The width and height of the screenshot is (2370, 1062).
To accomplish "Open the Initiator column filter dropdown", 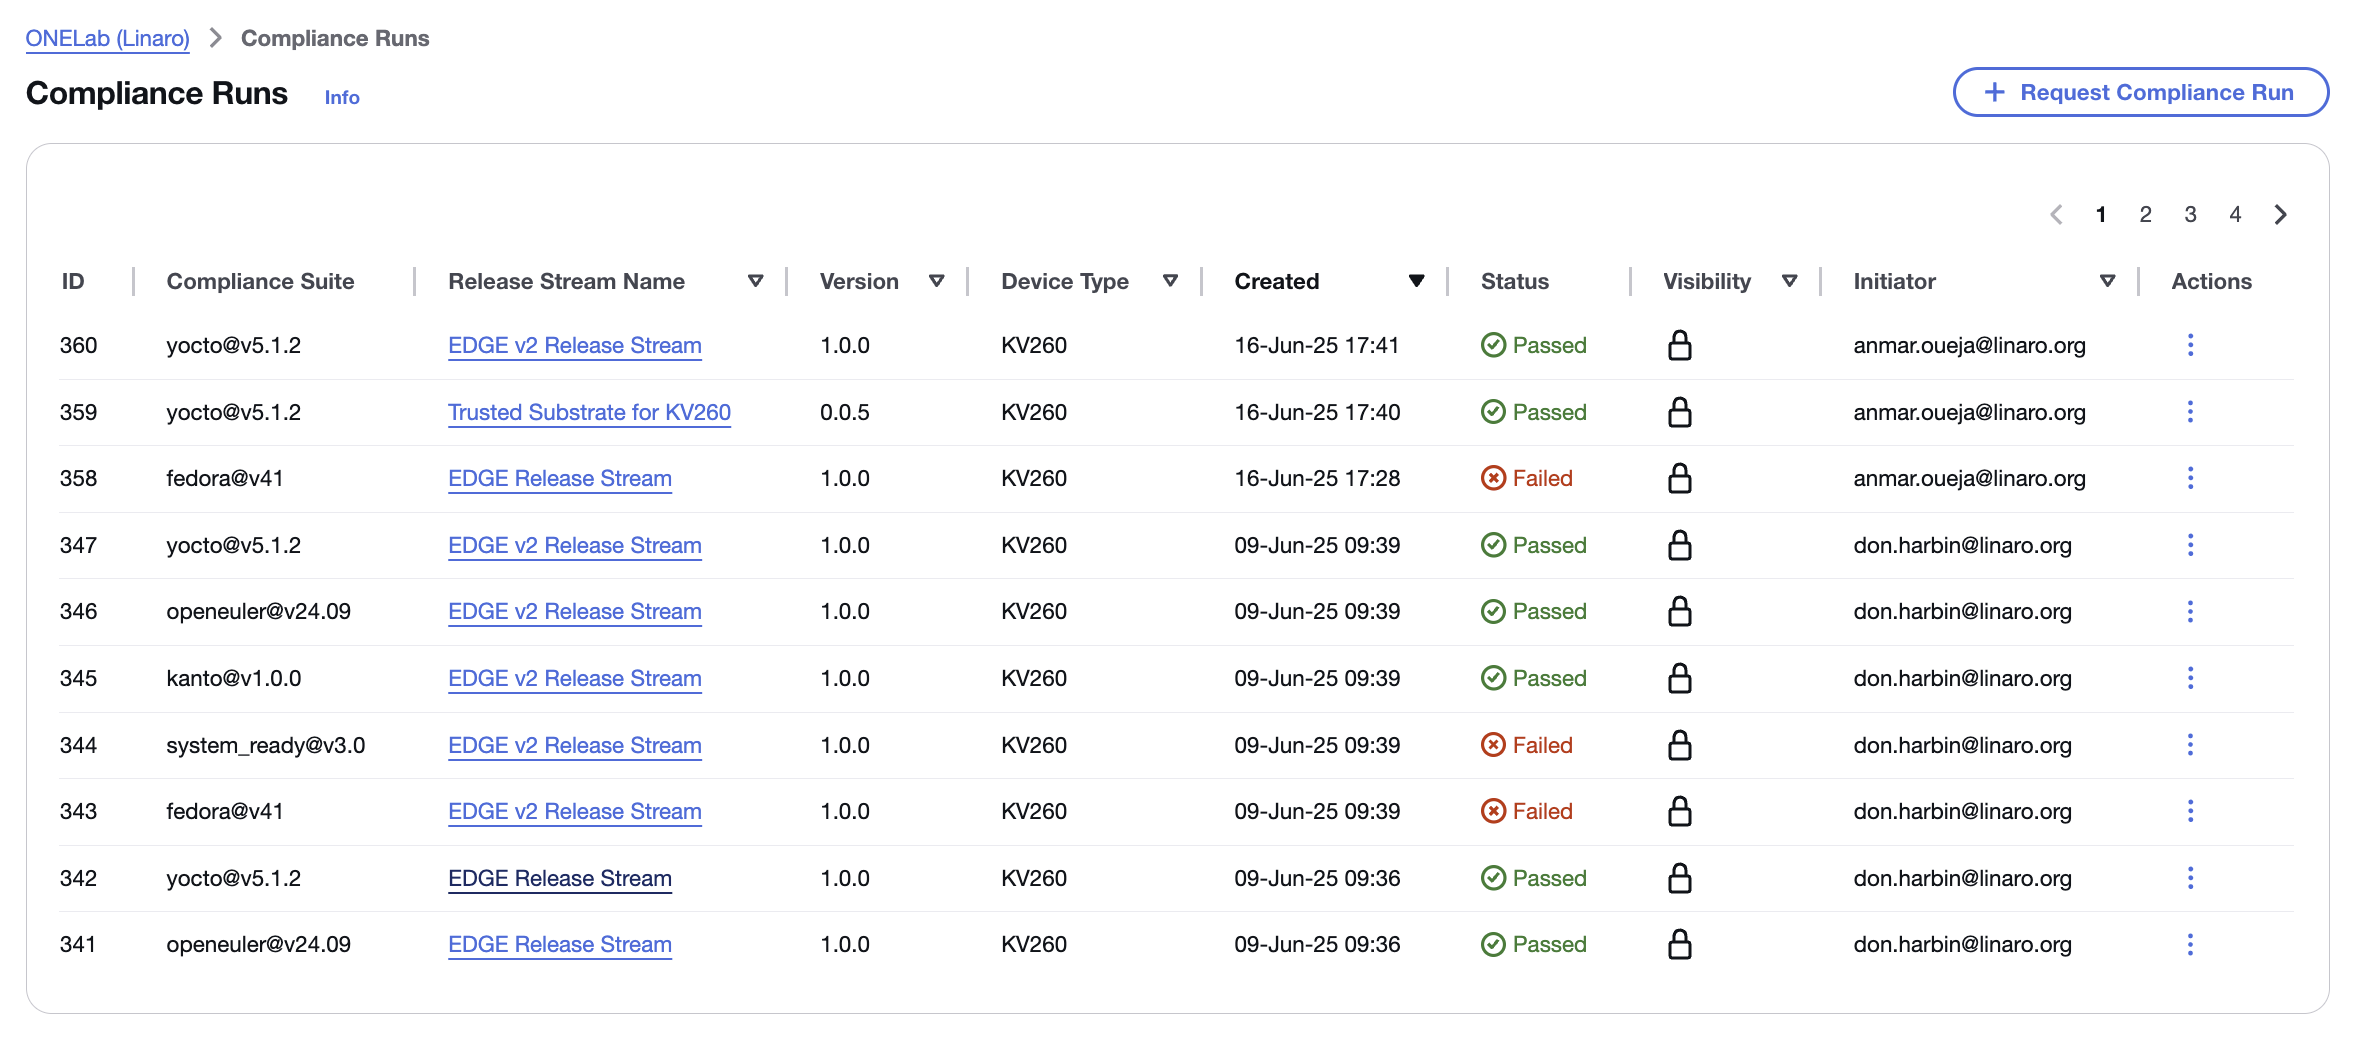I will coord(2108,281).
